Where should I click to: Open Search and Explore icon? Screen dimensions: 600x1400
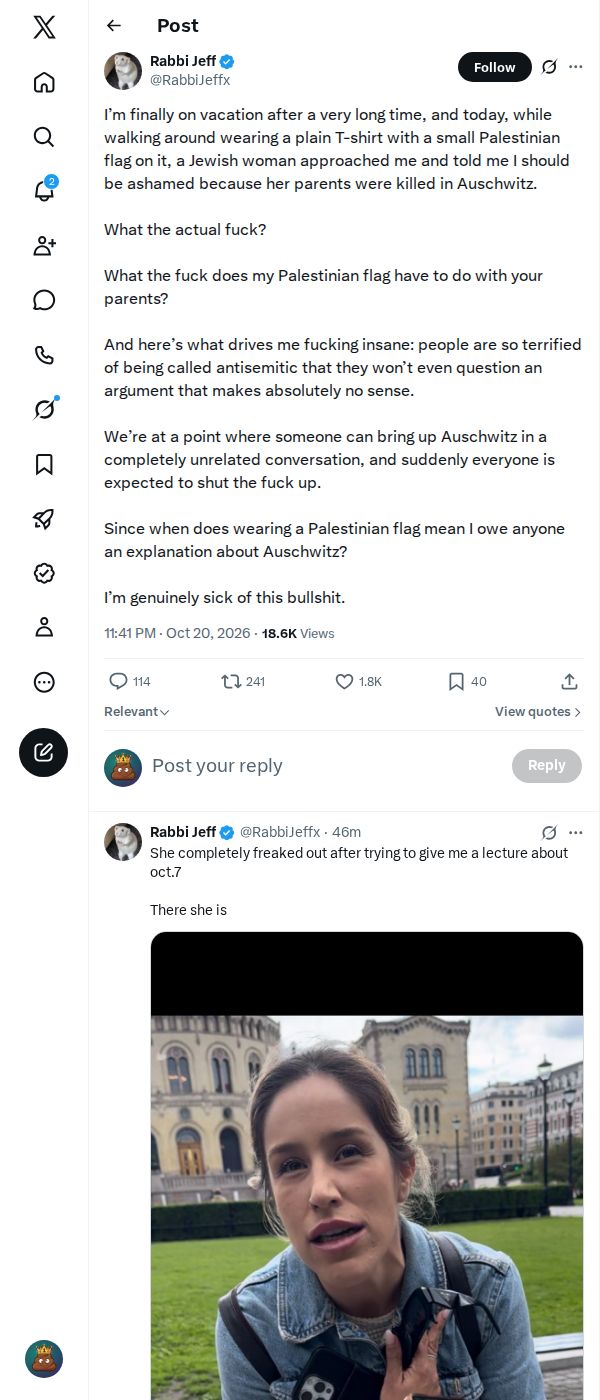coord(44,137)
